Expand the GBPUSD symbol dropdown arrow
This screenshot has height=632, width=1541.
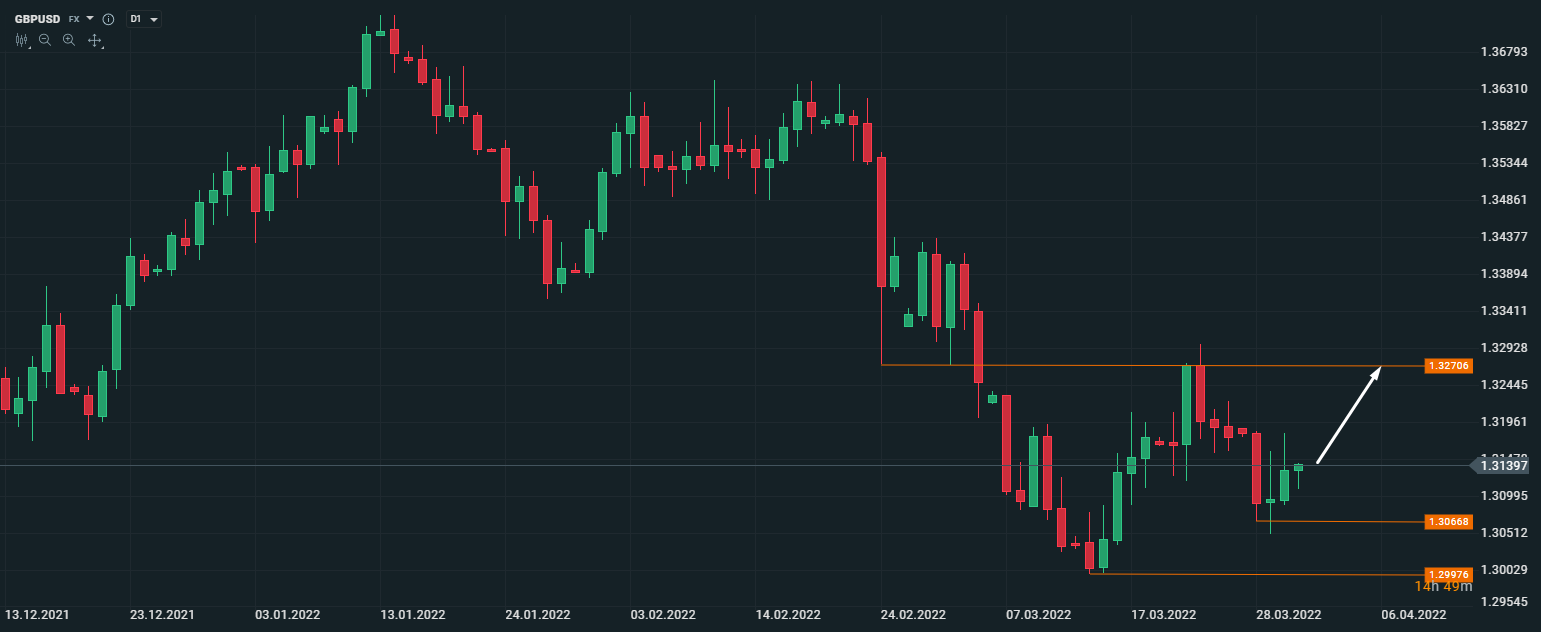click(x=90, y=19)
